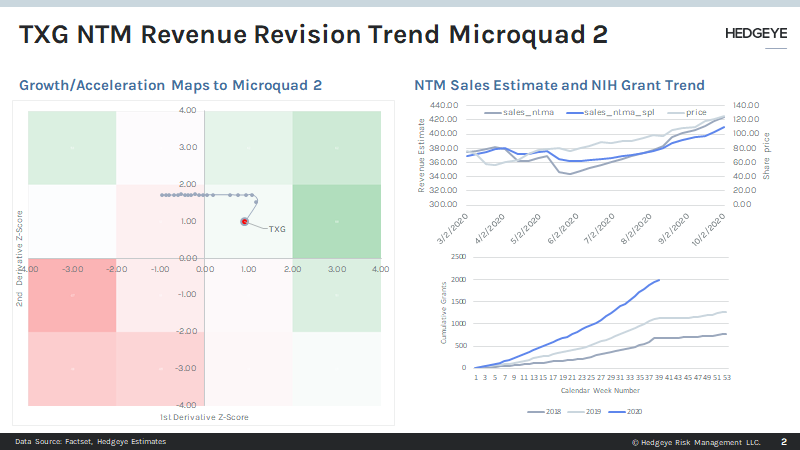Click the Share price axis title

click(766, 156)
